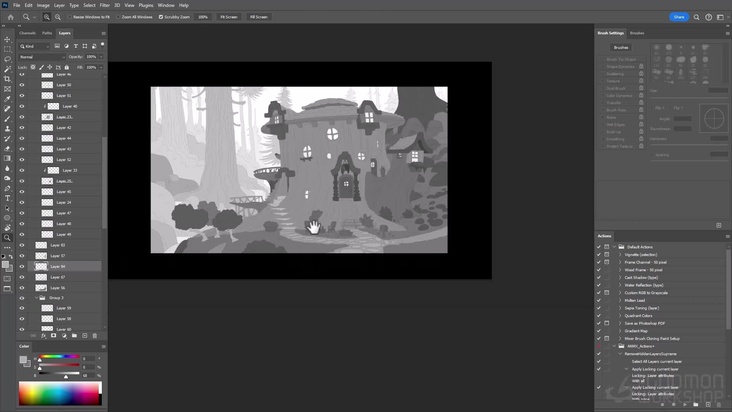Image resolution: width=732 pixels, height=412 pixels.
Task: Expand the Sepia Toning (layer) action
Action: [x=620, y=308]
